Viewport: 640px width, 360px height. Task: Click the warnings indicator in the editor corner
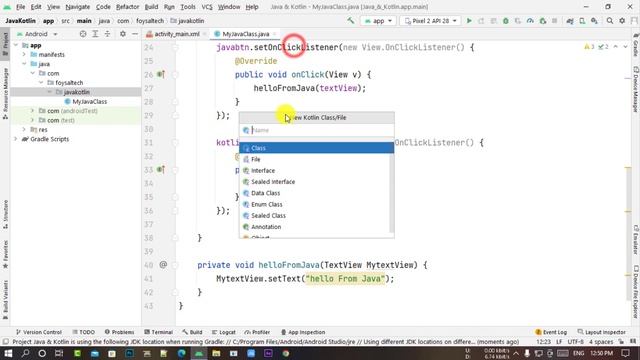(589, 47)
